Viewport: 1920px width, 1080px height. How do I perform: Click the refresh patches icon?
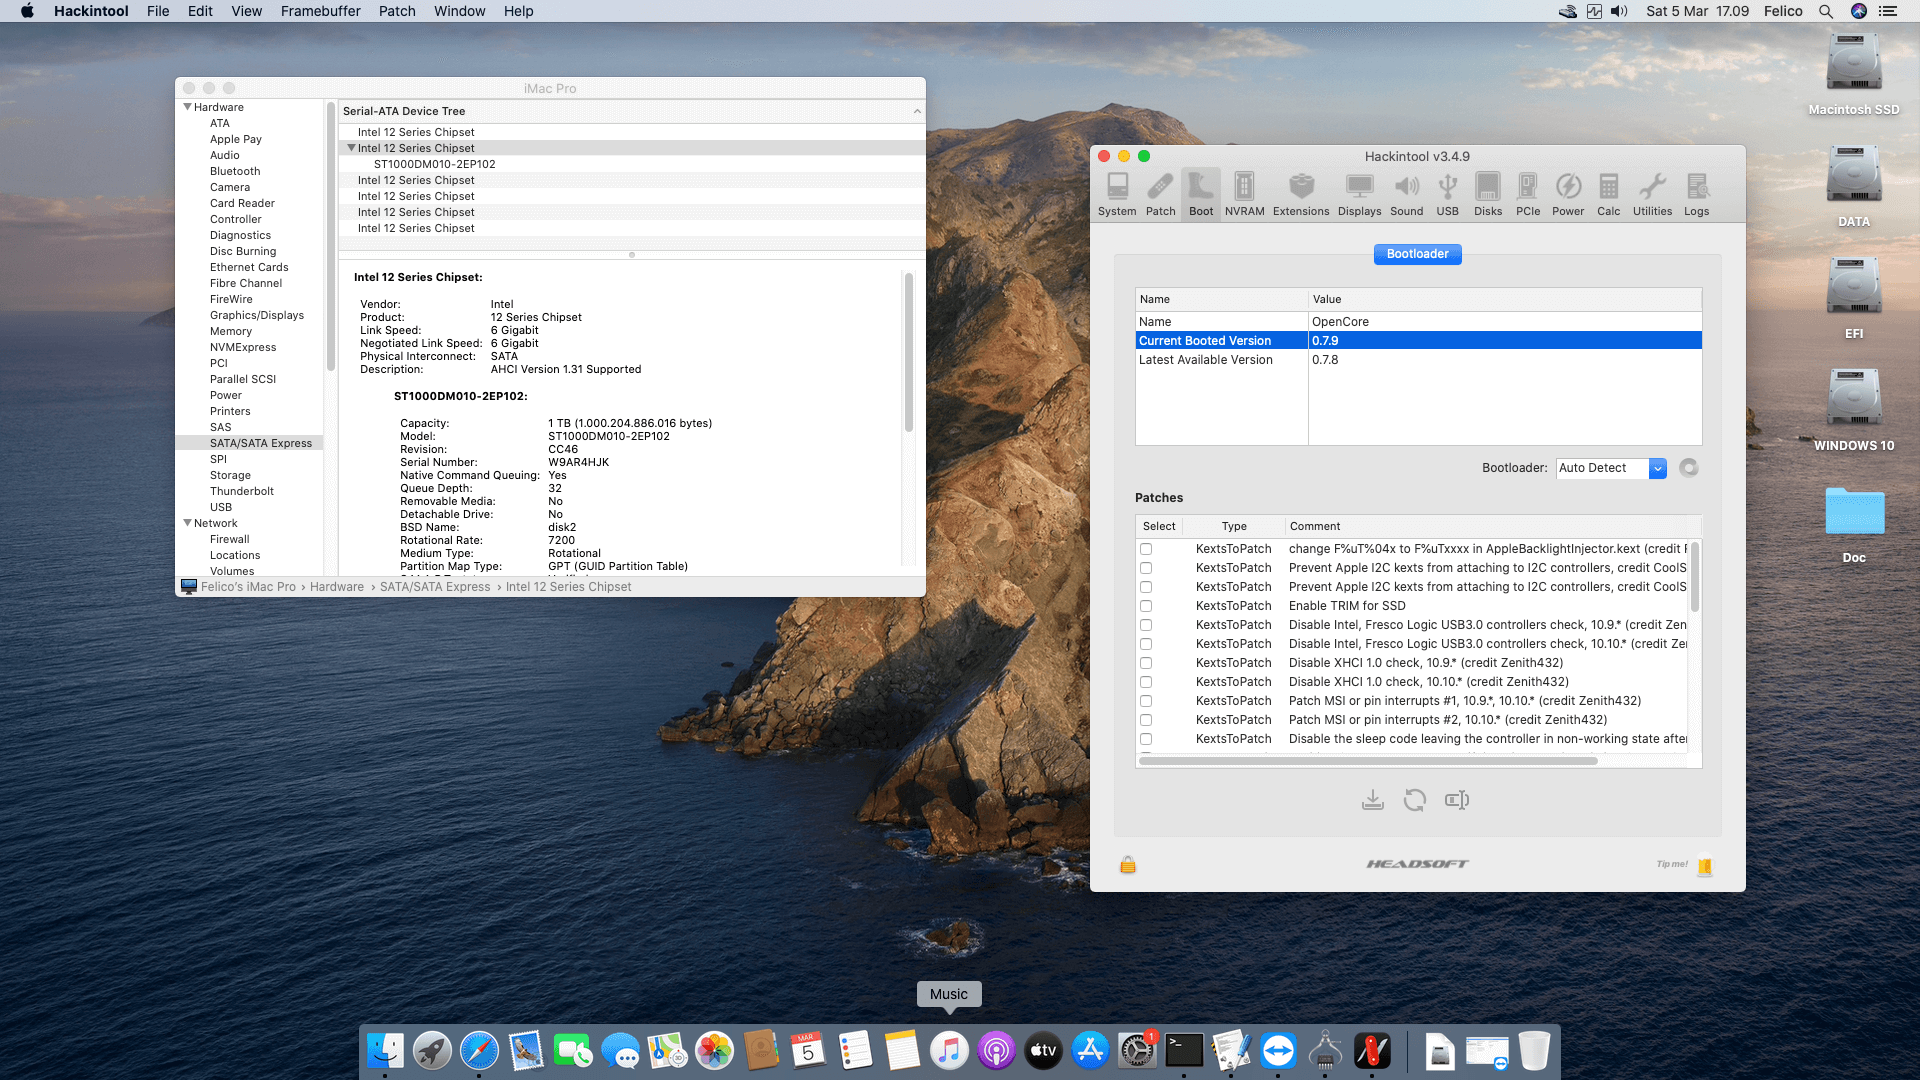click(1414, 800)
